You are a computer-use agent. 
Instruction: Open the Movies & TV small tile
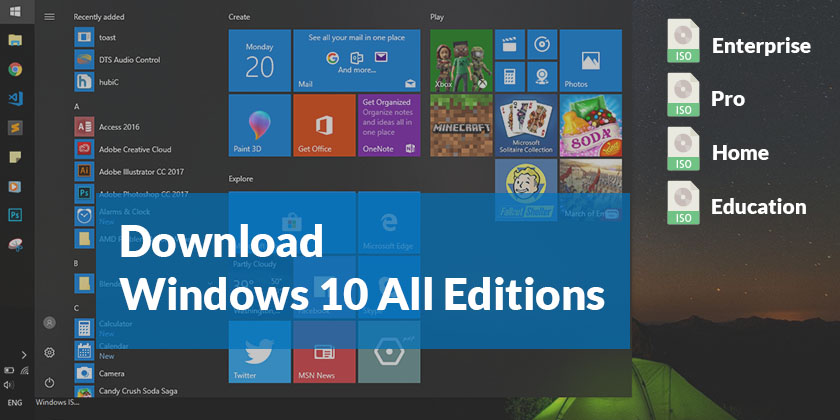[509, 44]
